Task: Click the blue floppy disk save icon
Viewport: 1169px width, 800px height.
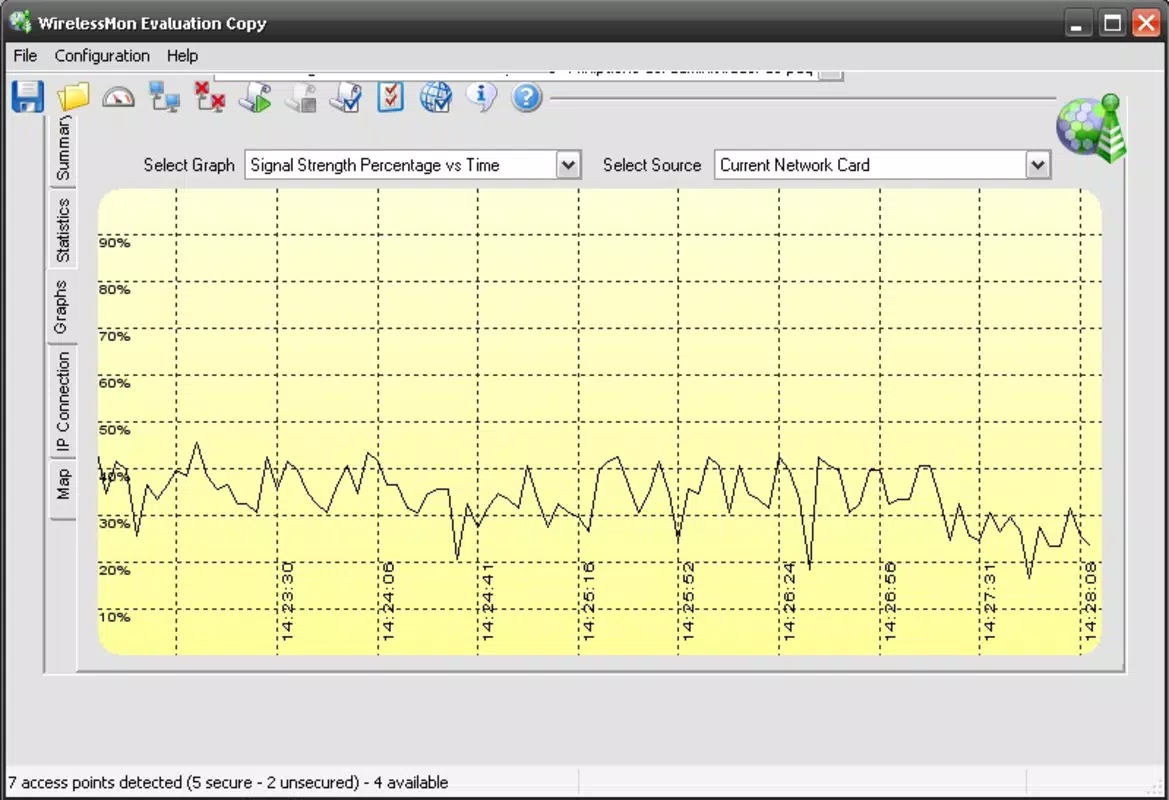Action: click(x=28, y=97)
